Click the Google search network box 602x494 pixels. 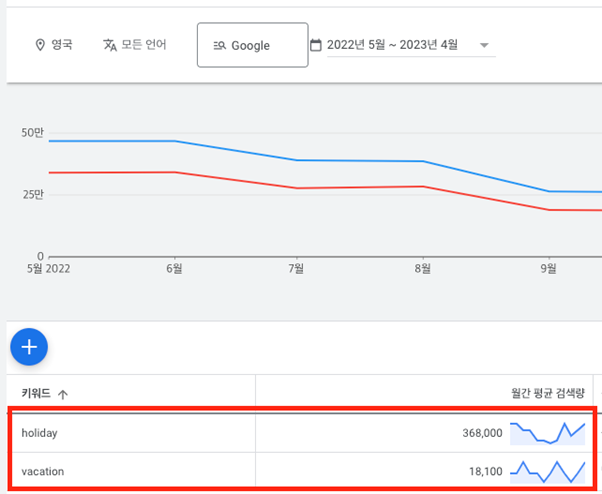tap(253, 45)
